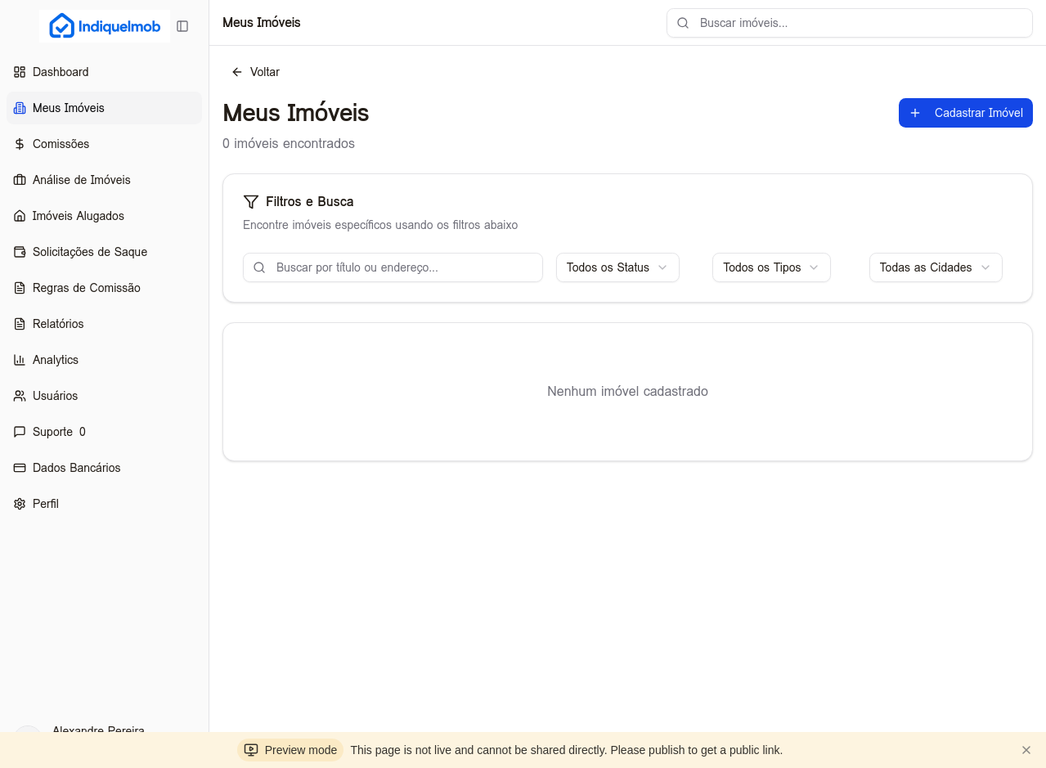
Task: Click the Análise de Imóveis briefcase icon
Action: click(20, 180)
